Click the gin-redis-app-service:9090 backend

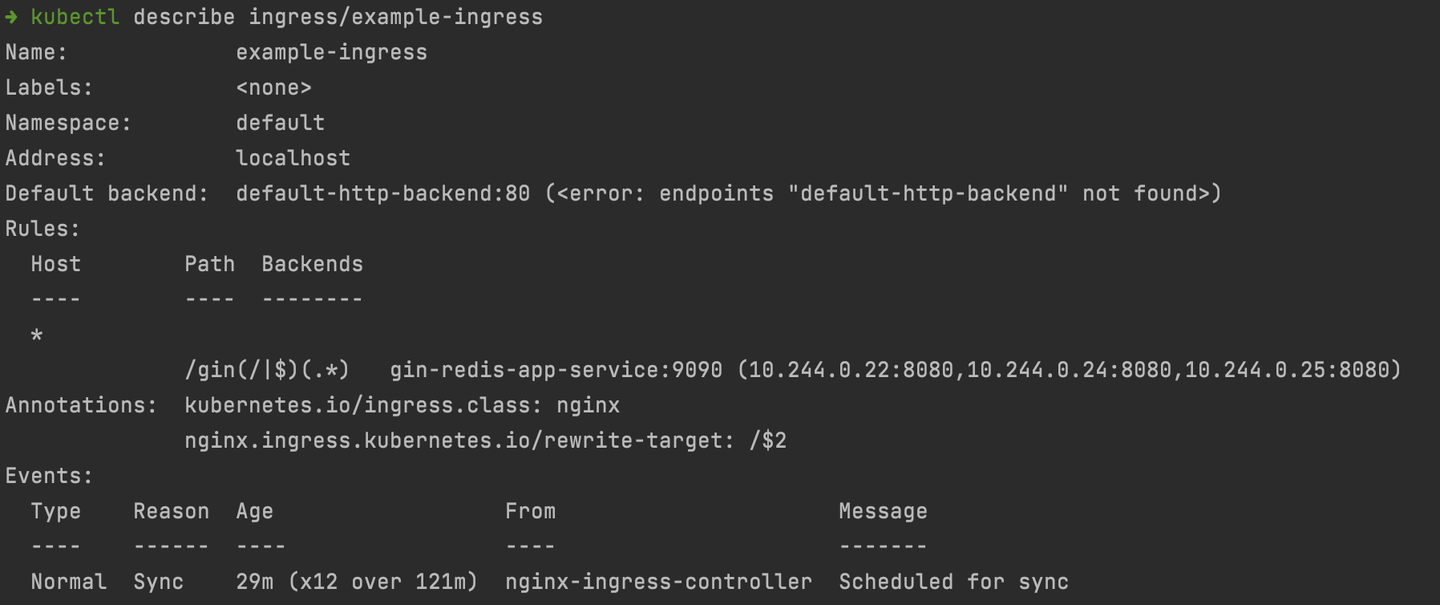(556, 370)
